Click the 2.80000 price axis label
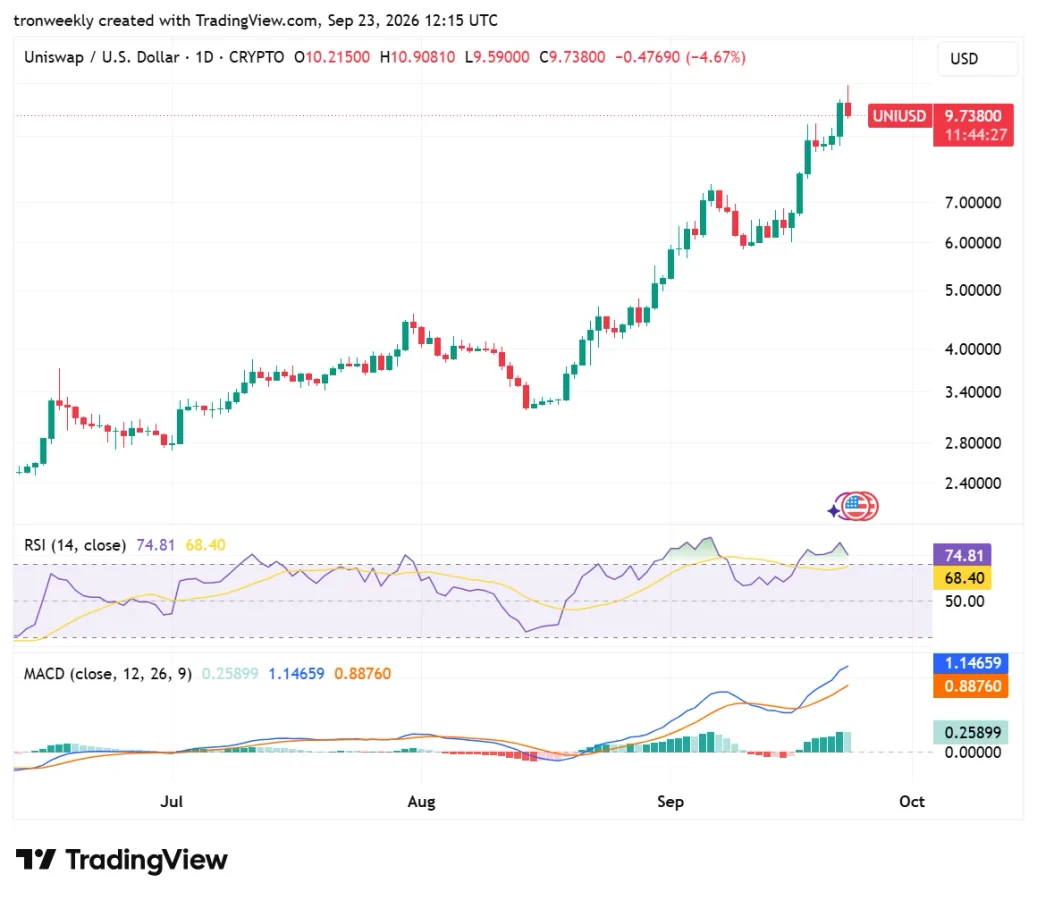This screenshot has width=1037, height=900. (972, 443)
